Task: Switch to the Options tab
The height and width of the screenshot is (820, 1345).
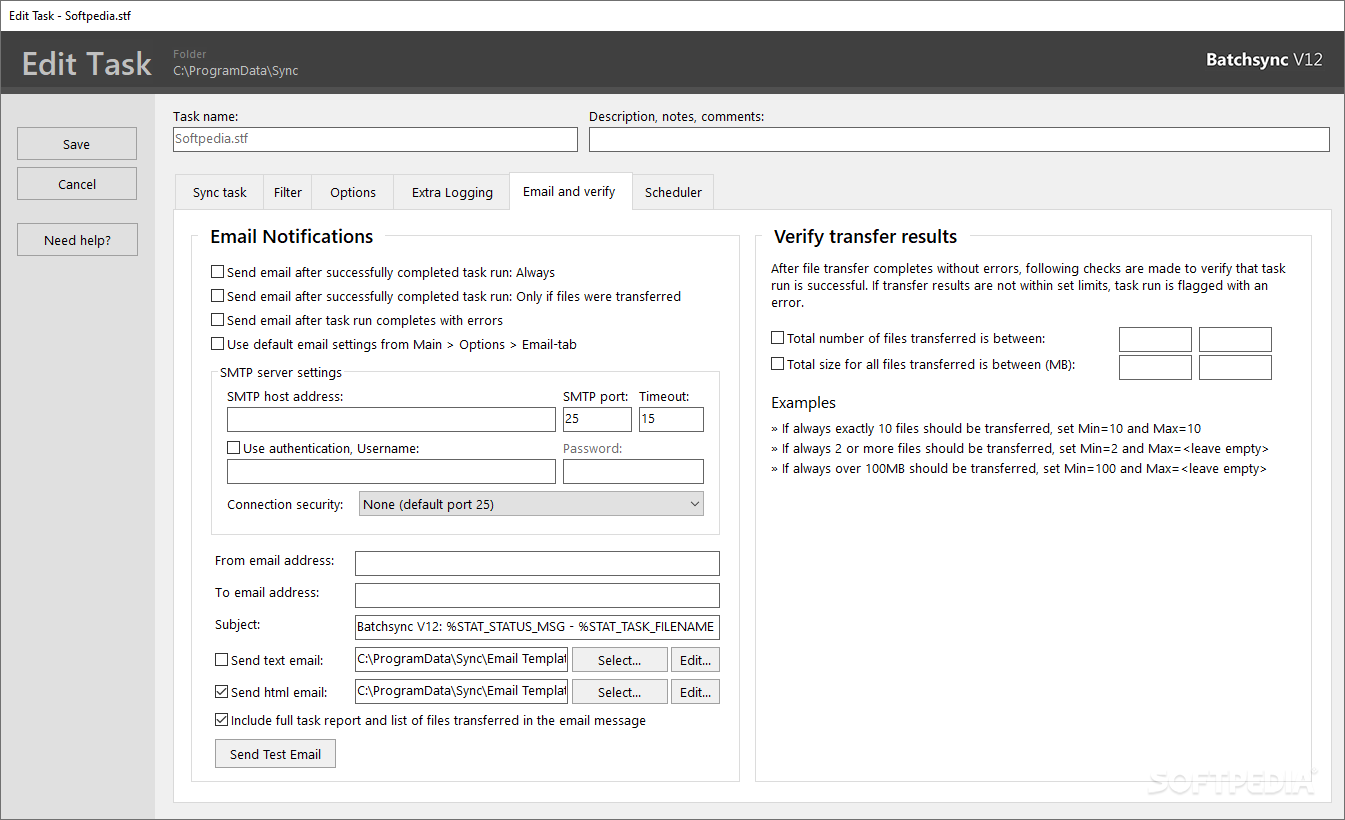Action: click(x=353, y=192)
